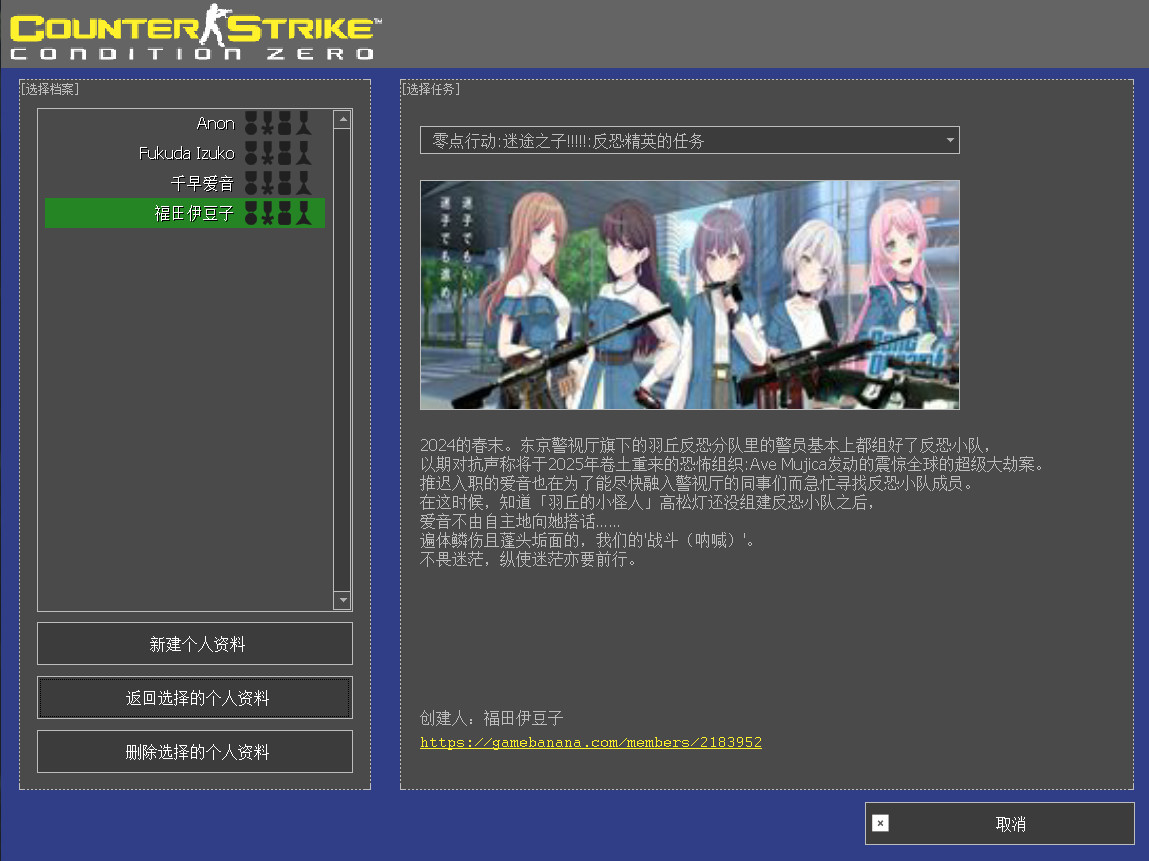The width and height of the screenshot is (1149, 861).
Task: Click the X icon on the 取消 button
Action: pos(880,824)
